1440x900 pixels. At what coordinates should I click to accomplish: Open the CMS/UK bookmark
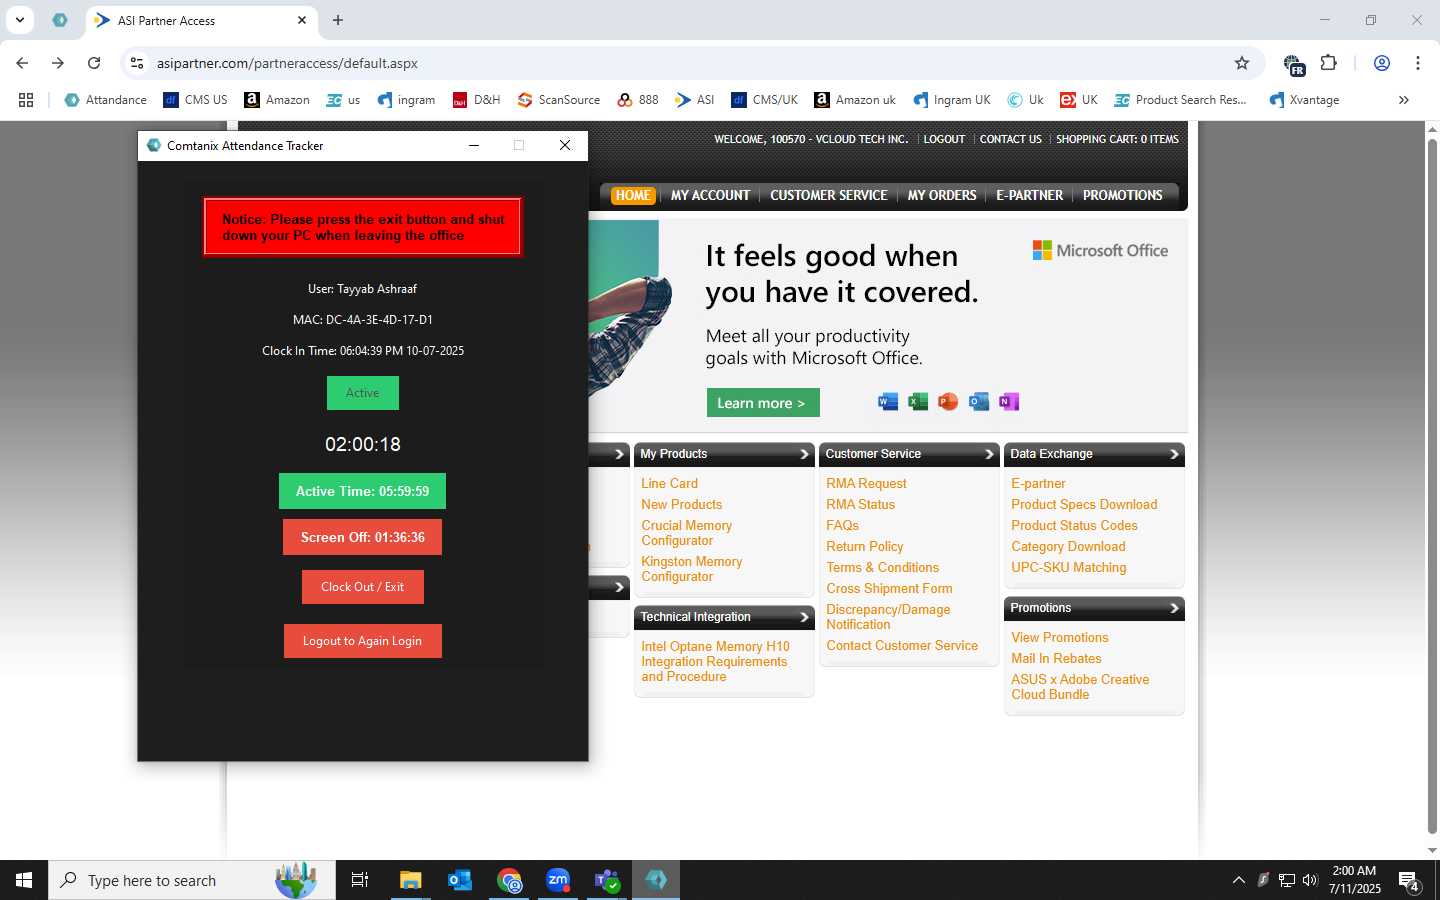coord(765,100)
